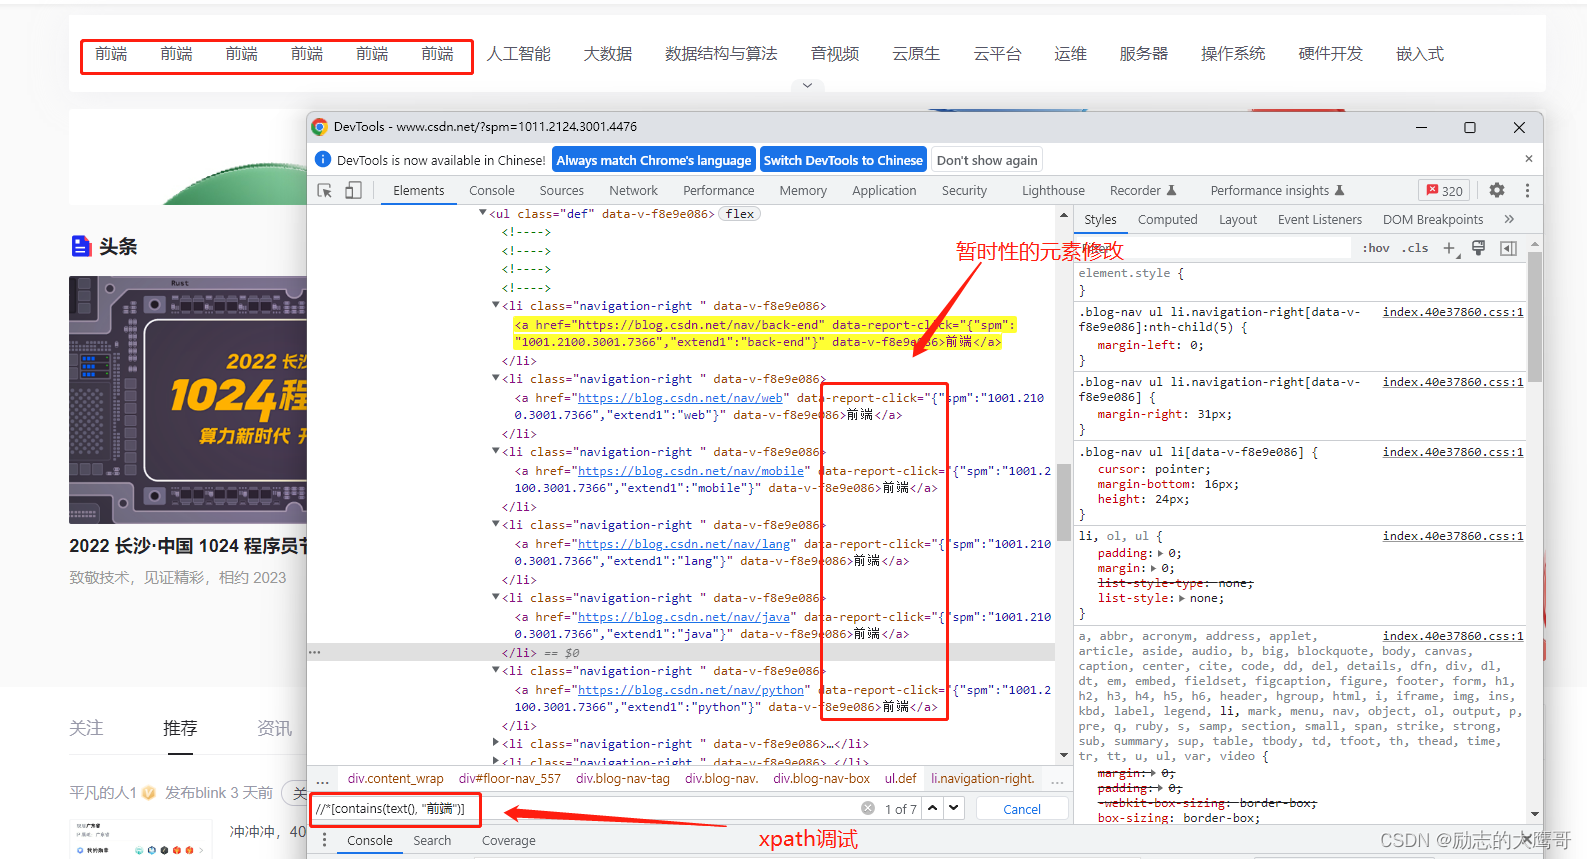Activate the inspect element picker icon
The width and height of the screenshot is (1587, 859).
[x=324, y=190]
